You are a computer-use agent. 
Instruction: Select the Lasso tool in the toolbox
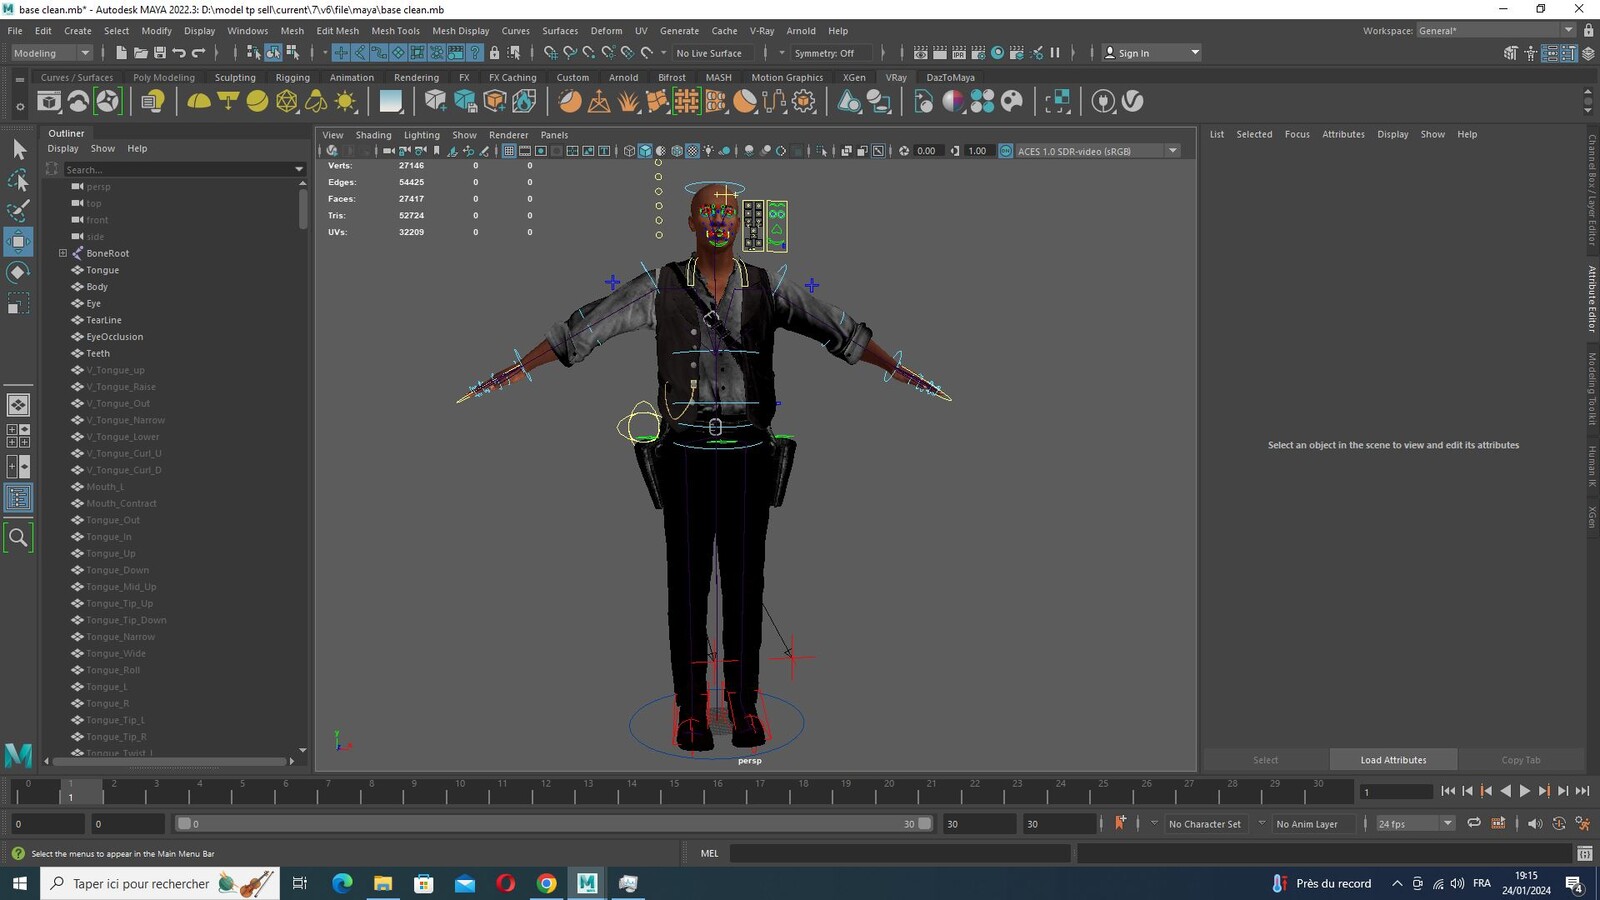(x=19, y=180)
